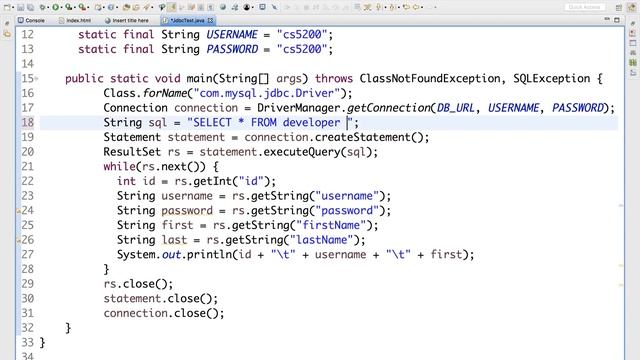The image size is (640, 360).
Task: Click the Open Perspective icon
Action: pyautogui.click(x=619, y=8)
